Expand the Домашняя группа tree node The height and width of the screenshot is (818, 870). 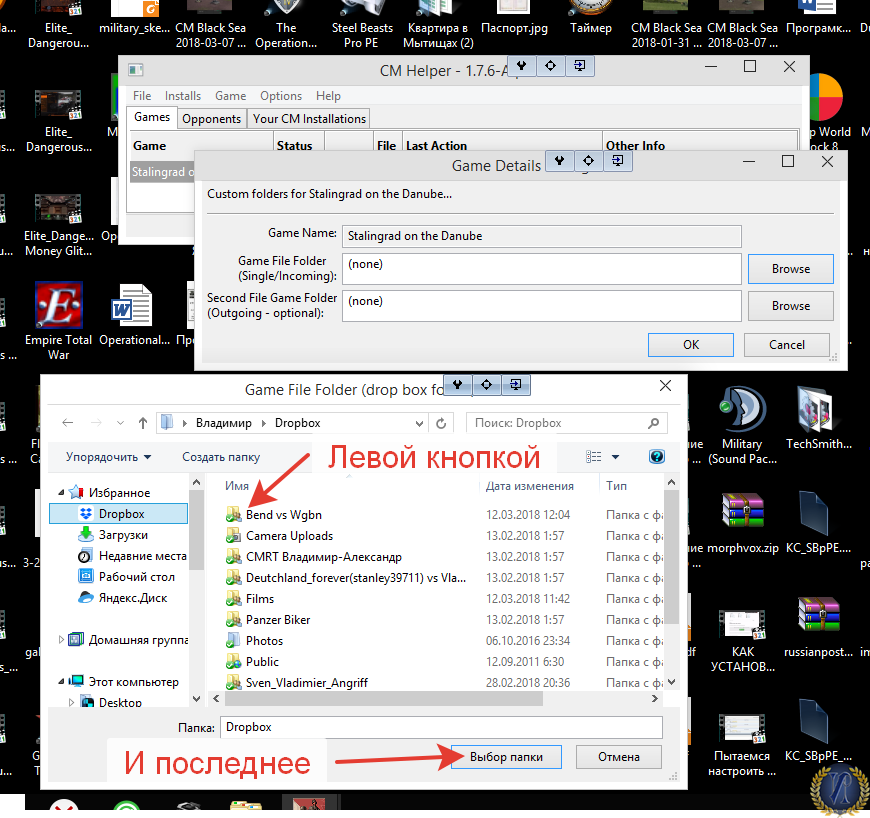click(x=62, y=640)
